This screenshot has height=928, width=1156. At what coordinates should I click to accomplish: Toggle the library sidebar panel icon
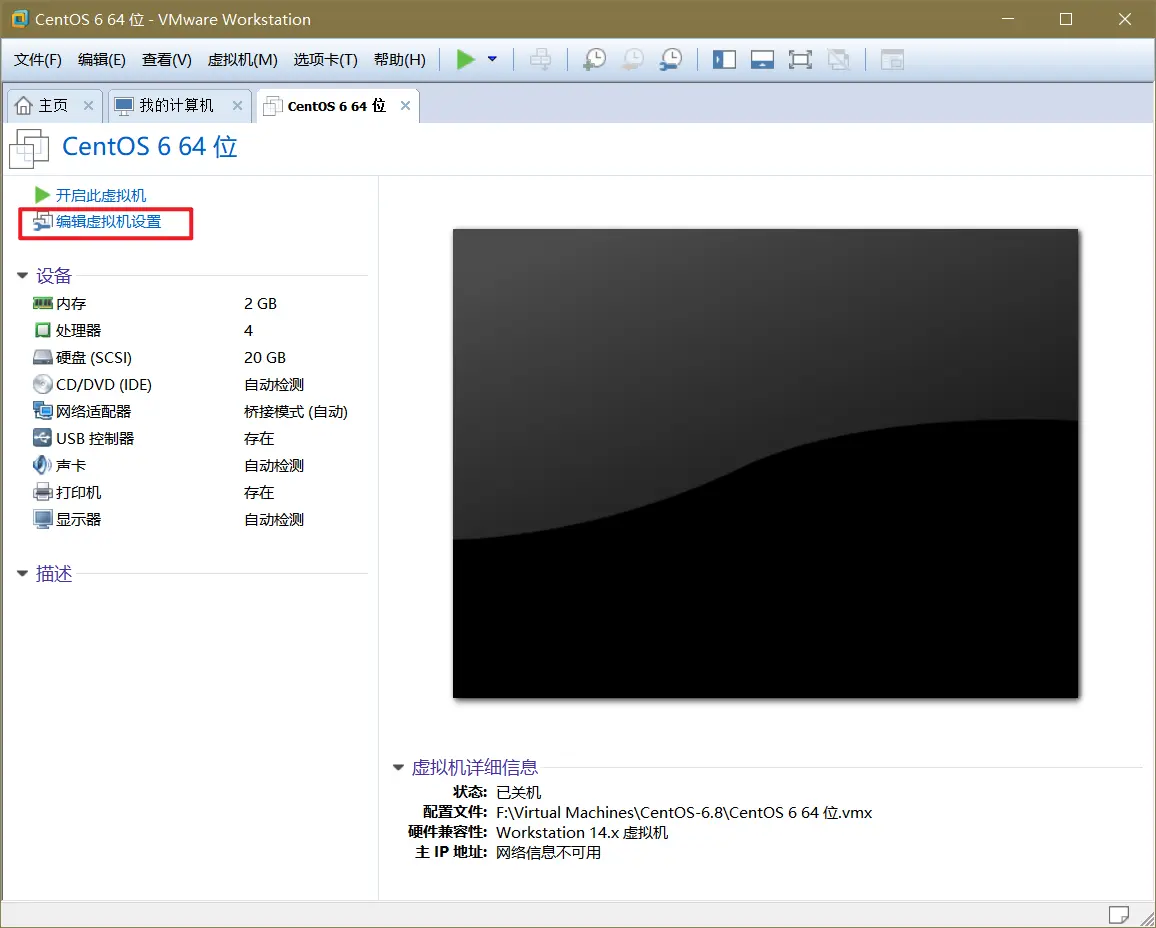724,59
